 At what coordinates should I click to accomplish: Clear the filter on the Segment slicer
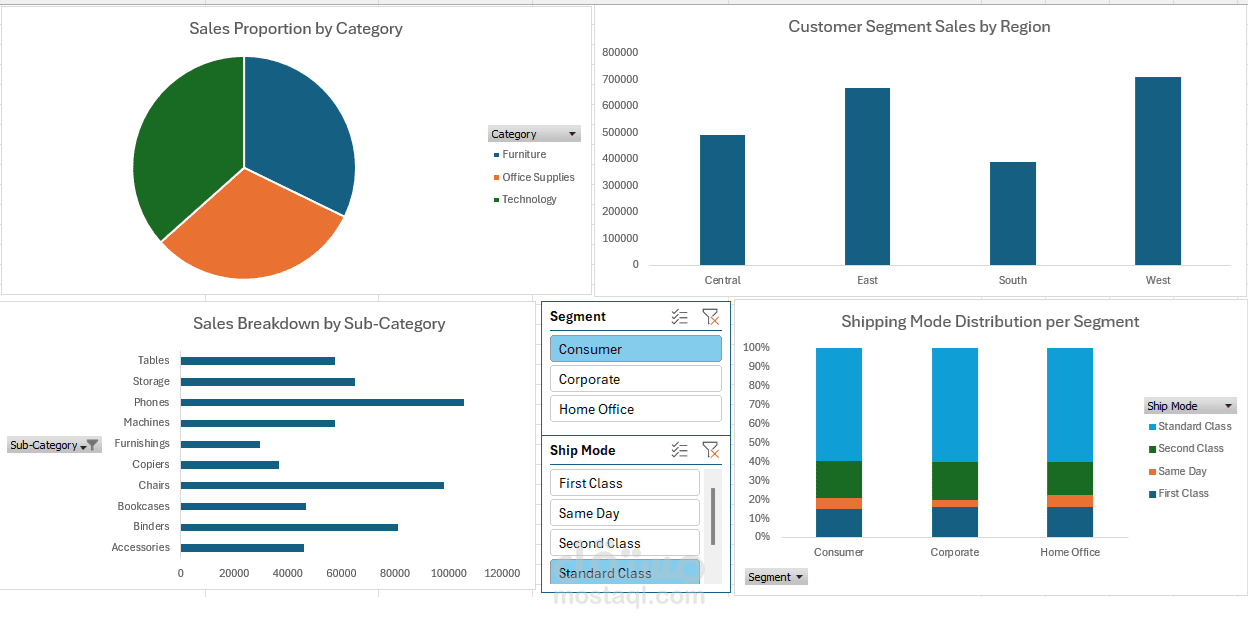(710, 317)
